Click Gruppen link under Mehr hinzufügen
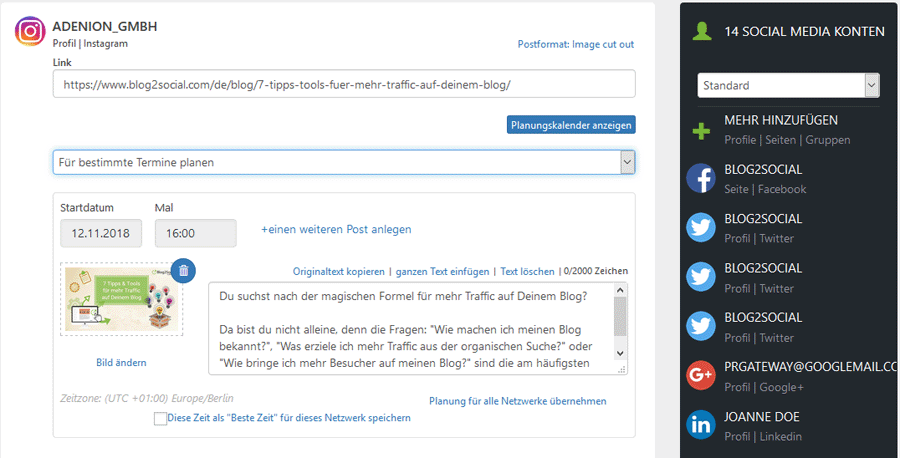The height and width of the screenshot is (458, 900). [828, 140]
